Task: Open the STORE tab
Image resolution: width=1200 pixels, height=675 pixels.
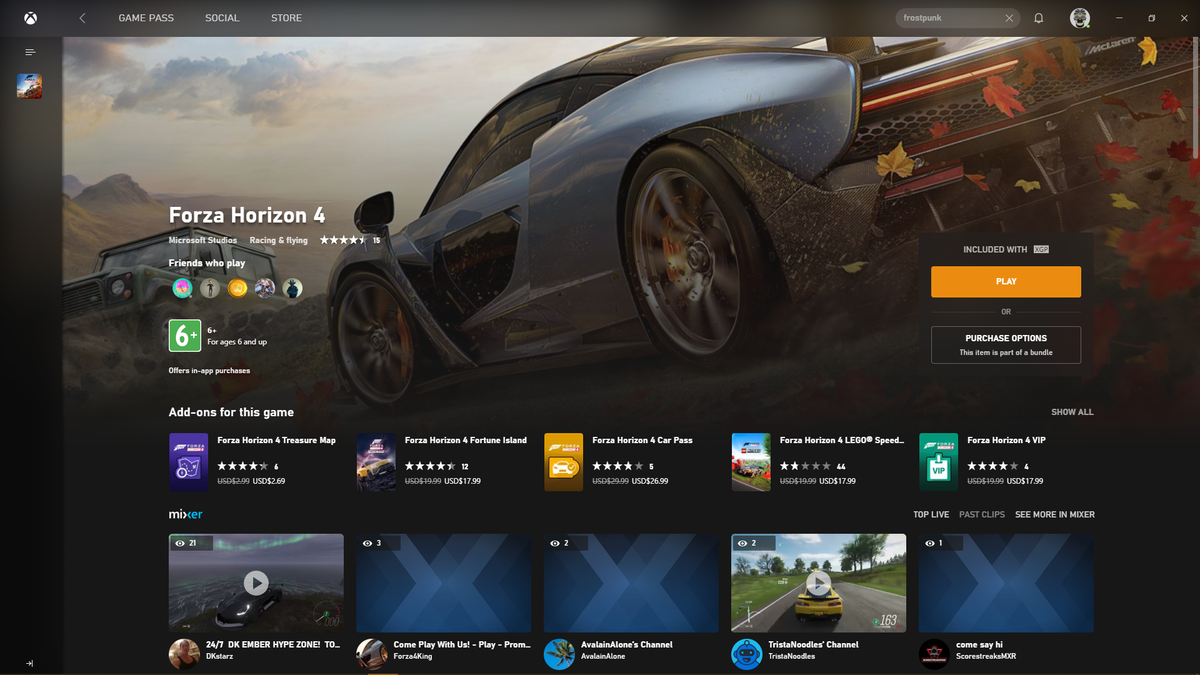Action: coord(286,18)
